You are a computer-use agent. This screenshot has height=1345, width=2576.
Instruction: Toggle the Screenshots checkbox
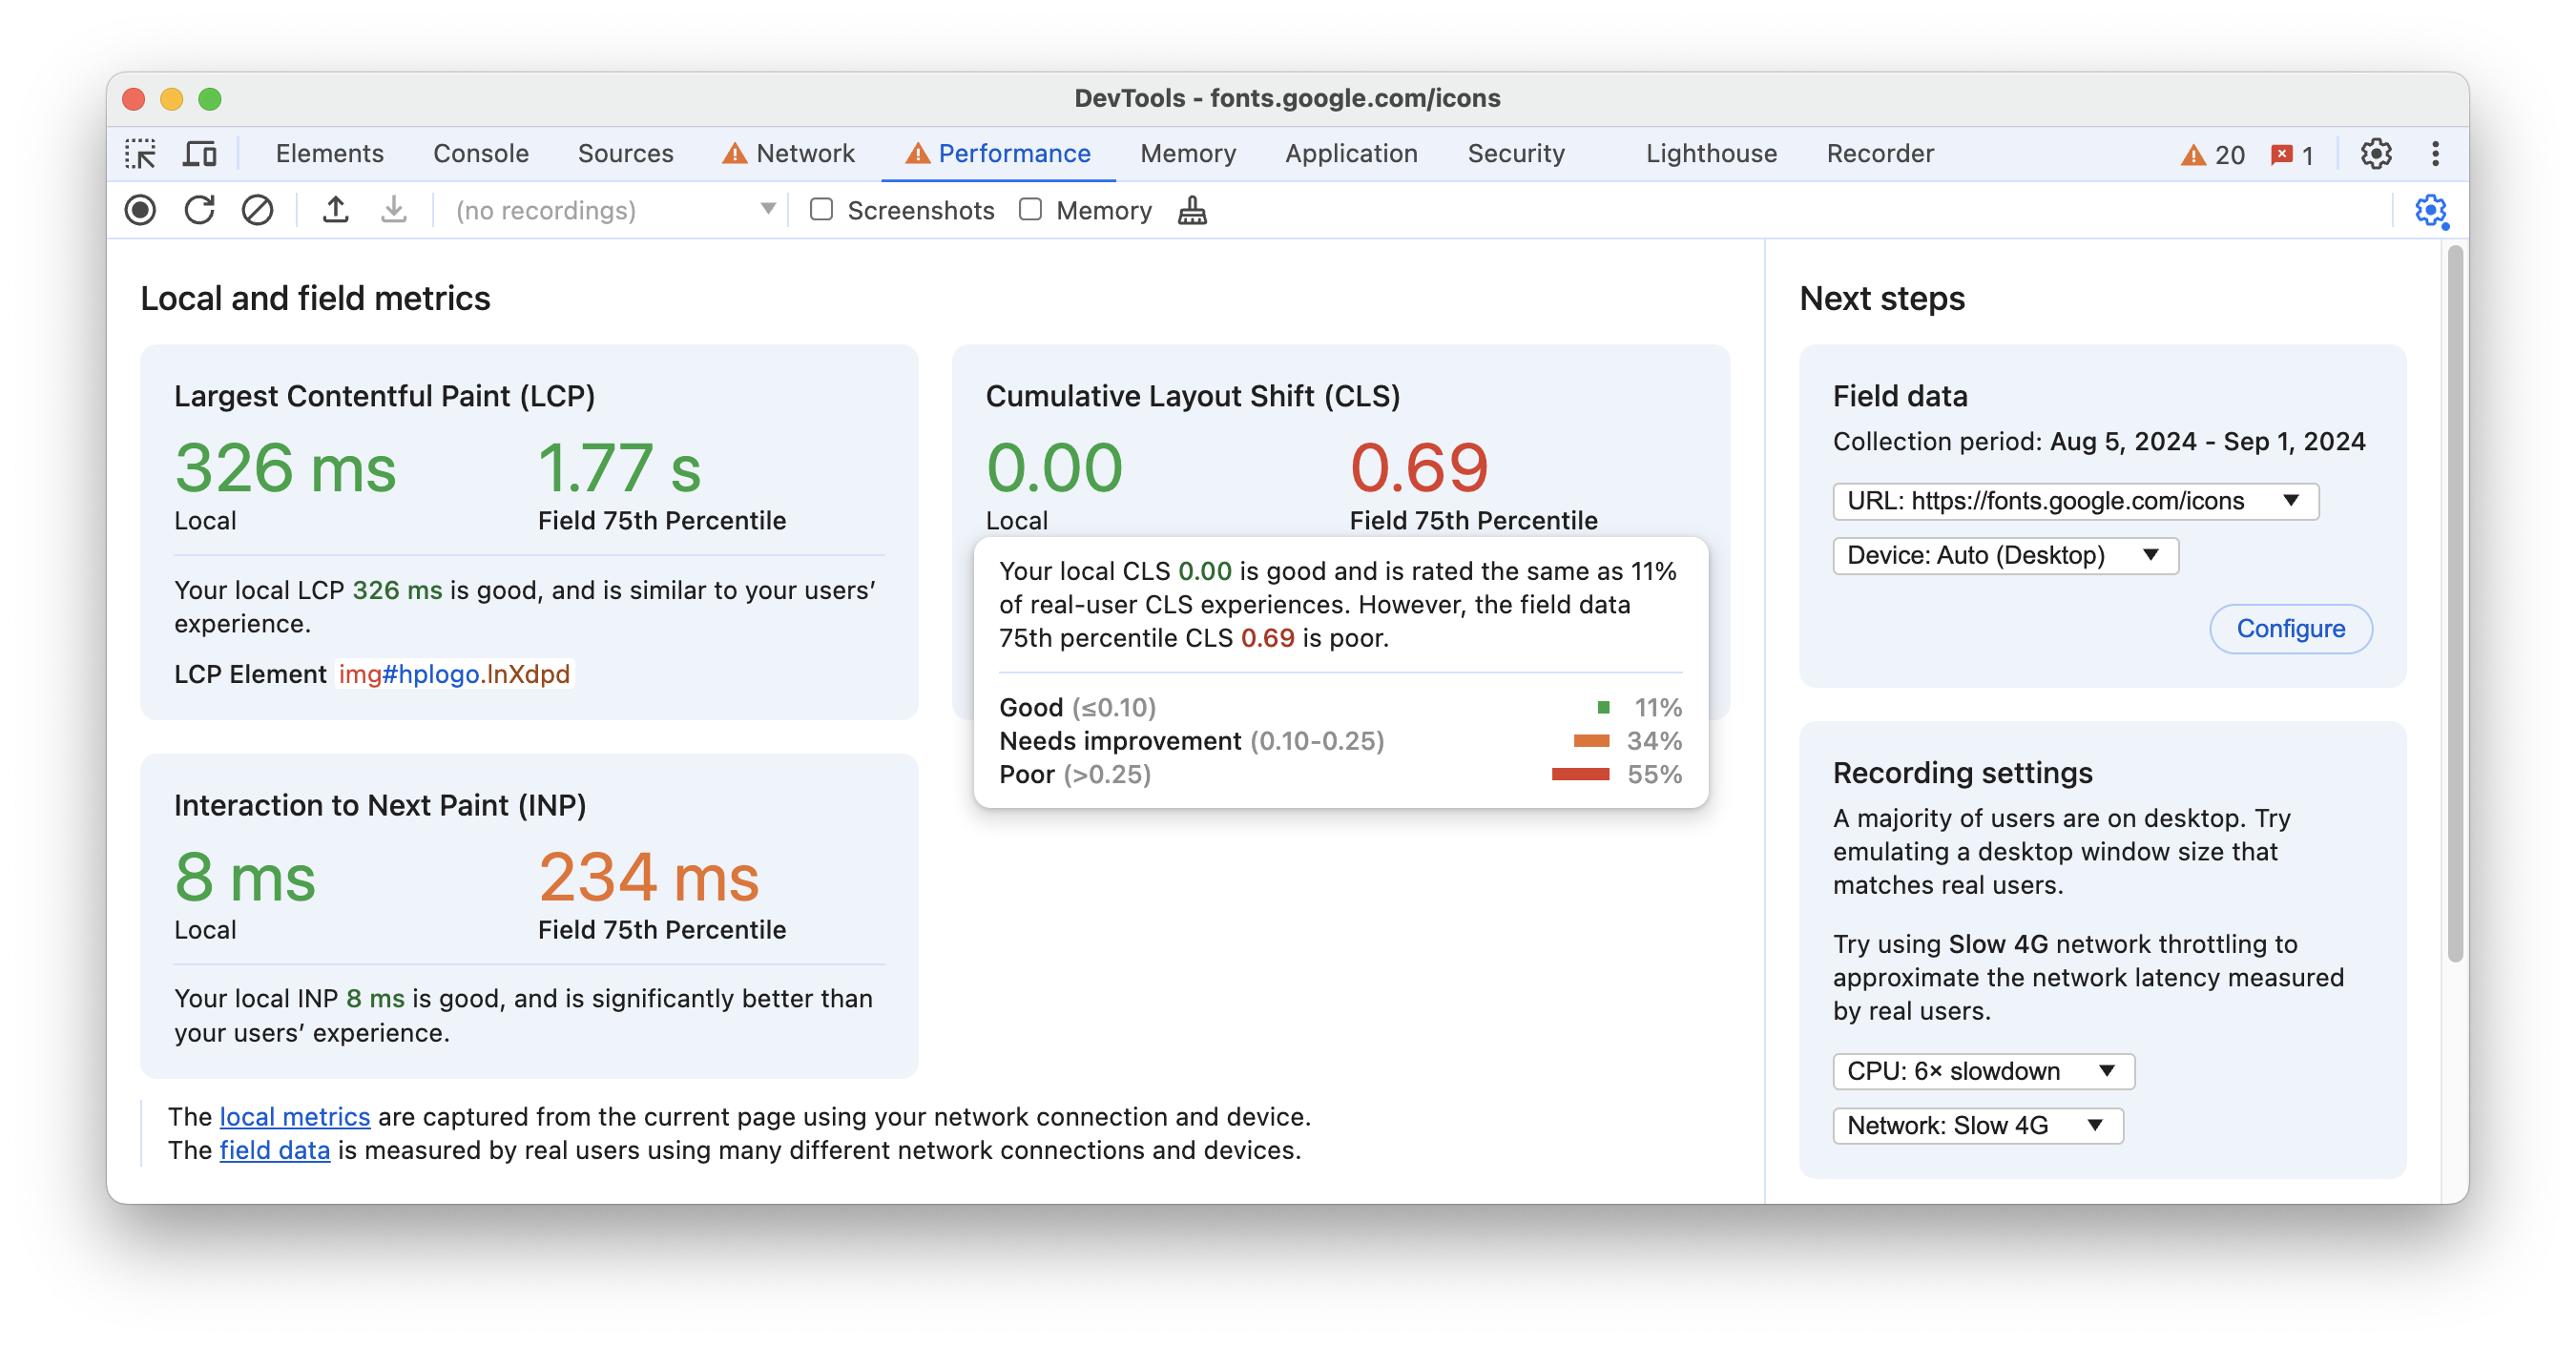coord(821,210)
